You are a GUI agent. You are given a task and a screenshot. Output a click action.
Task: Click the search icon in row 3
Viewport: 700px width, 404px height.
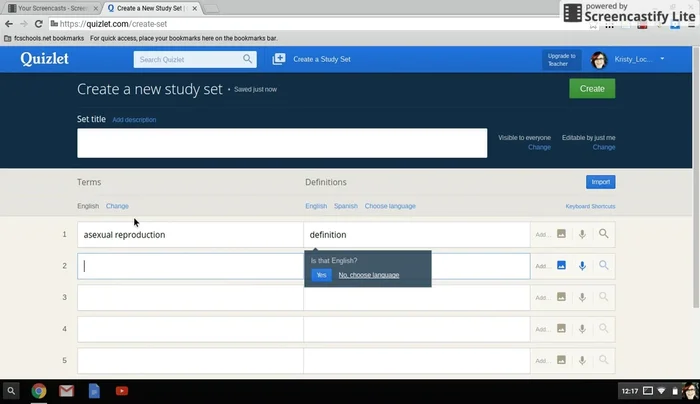[603, 297]
